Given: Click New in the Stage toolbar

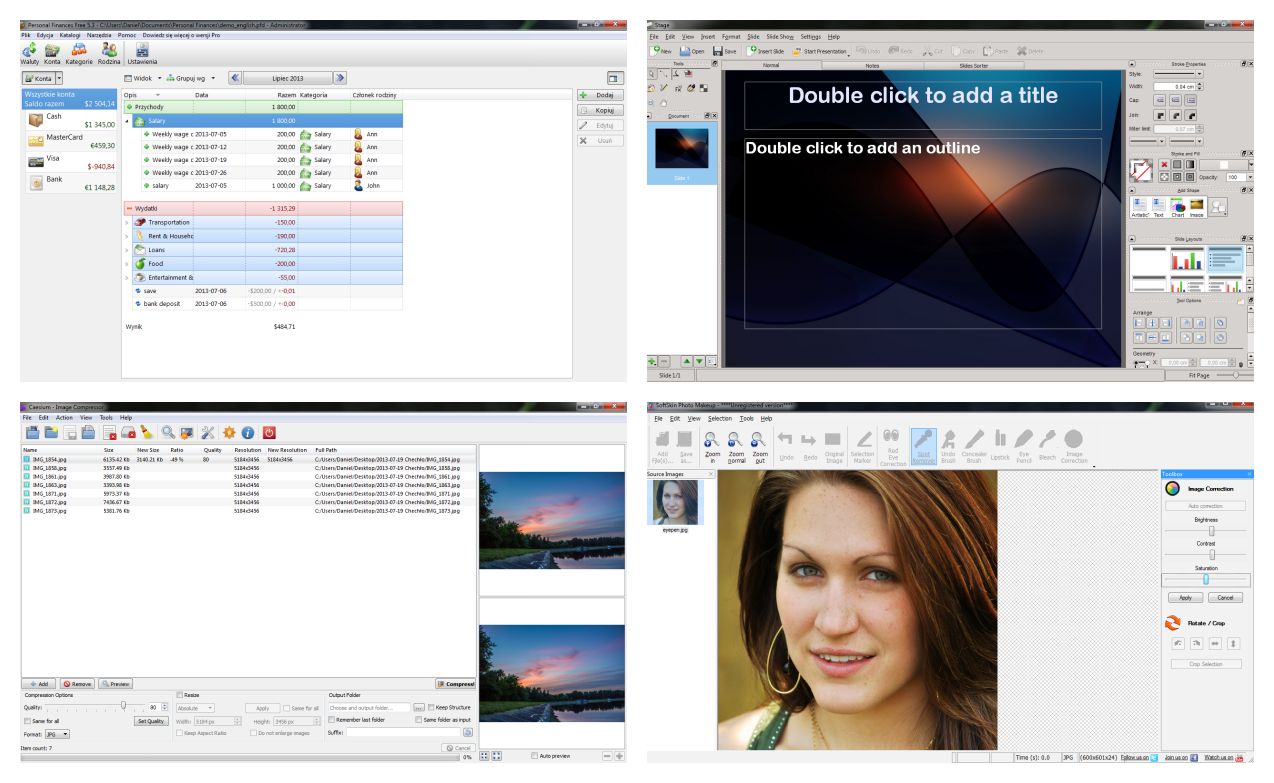Looking at the screenshot, I should 662,50.
